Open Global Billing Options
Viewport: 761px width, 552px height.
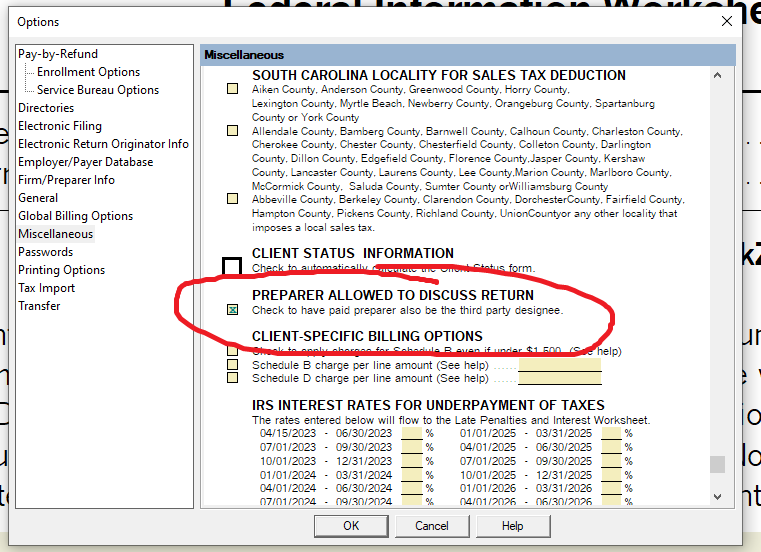click(x=75, y=216)
